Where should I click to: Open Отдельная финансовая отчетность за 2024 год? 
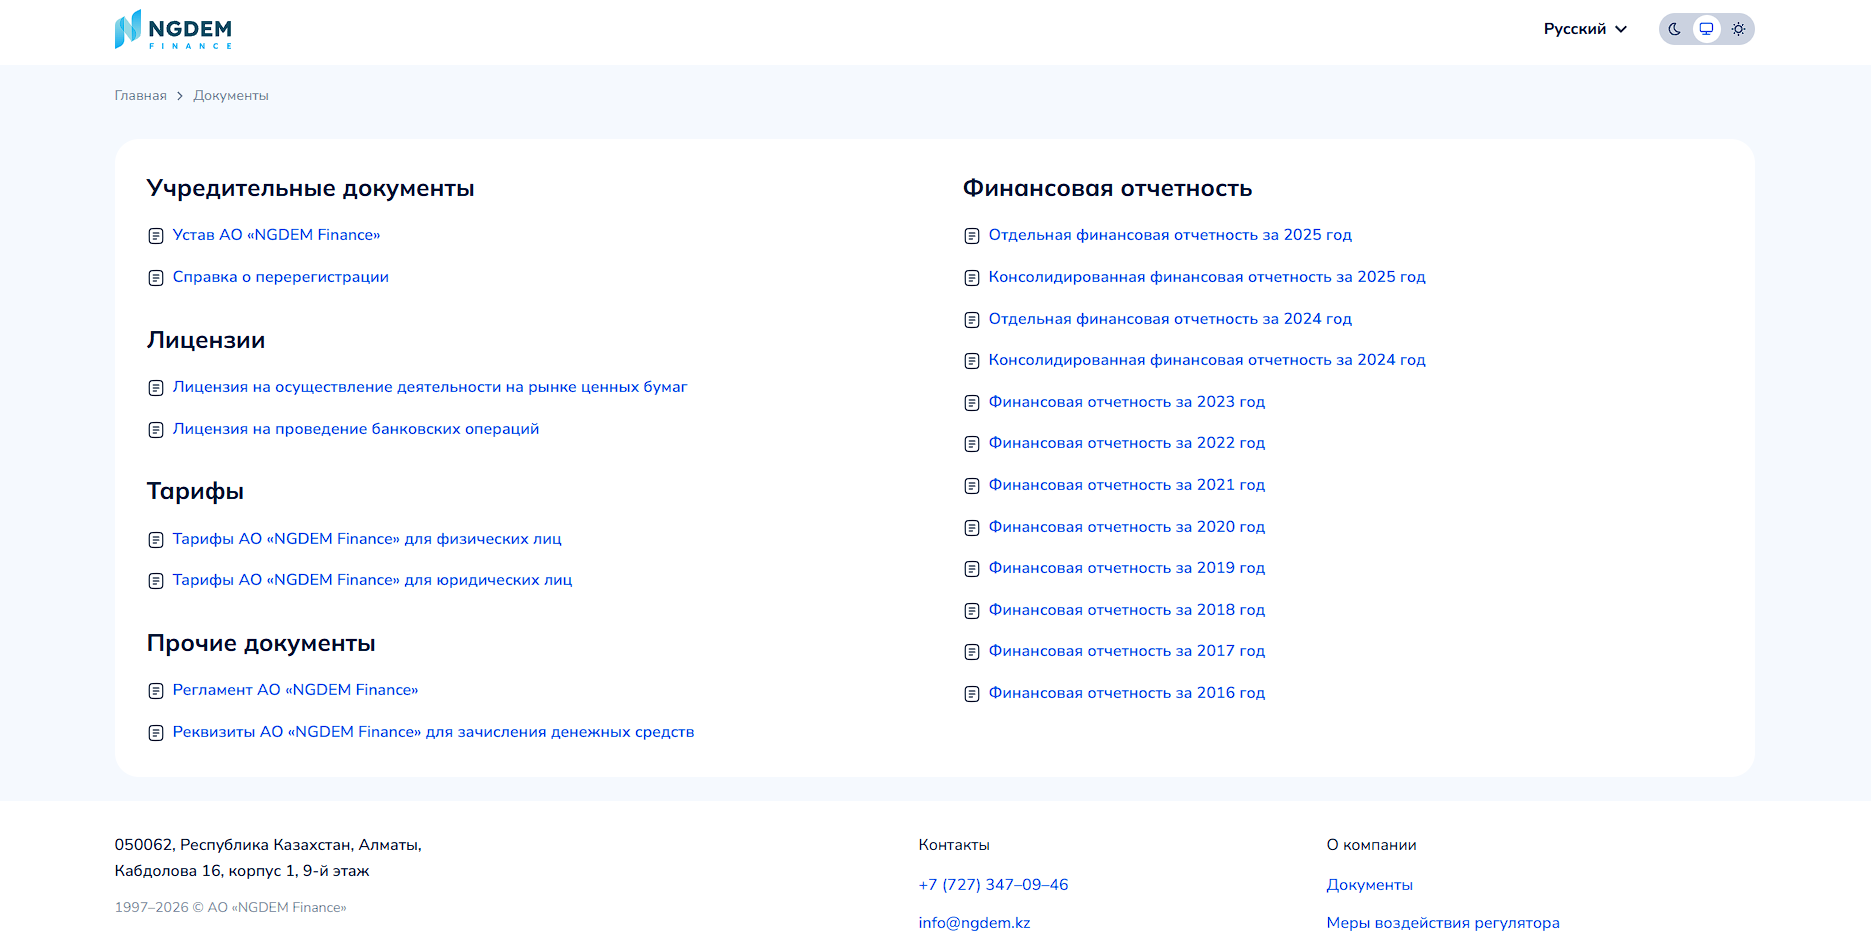pyautogui.click(x=1170, y=319)
